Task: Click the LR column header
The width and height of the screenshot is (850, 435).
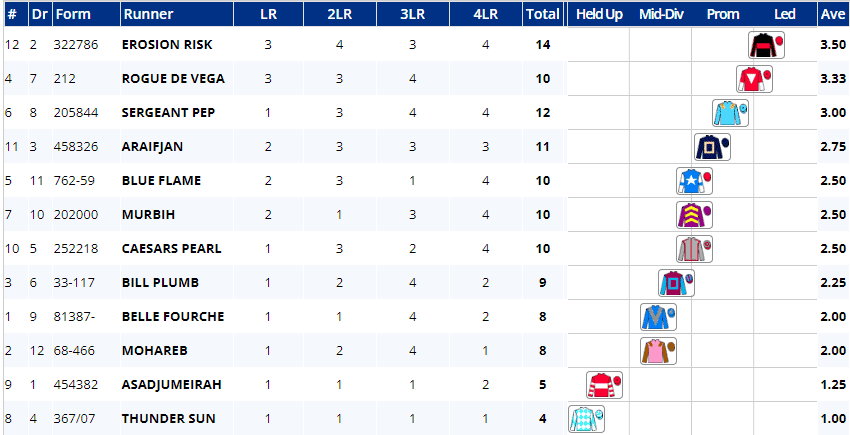Action: [268, 15]
